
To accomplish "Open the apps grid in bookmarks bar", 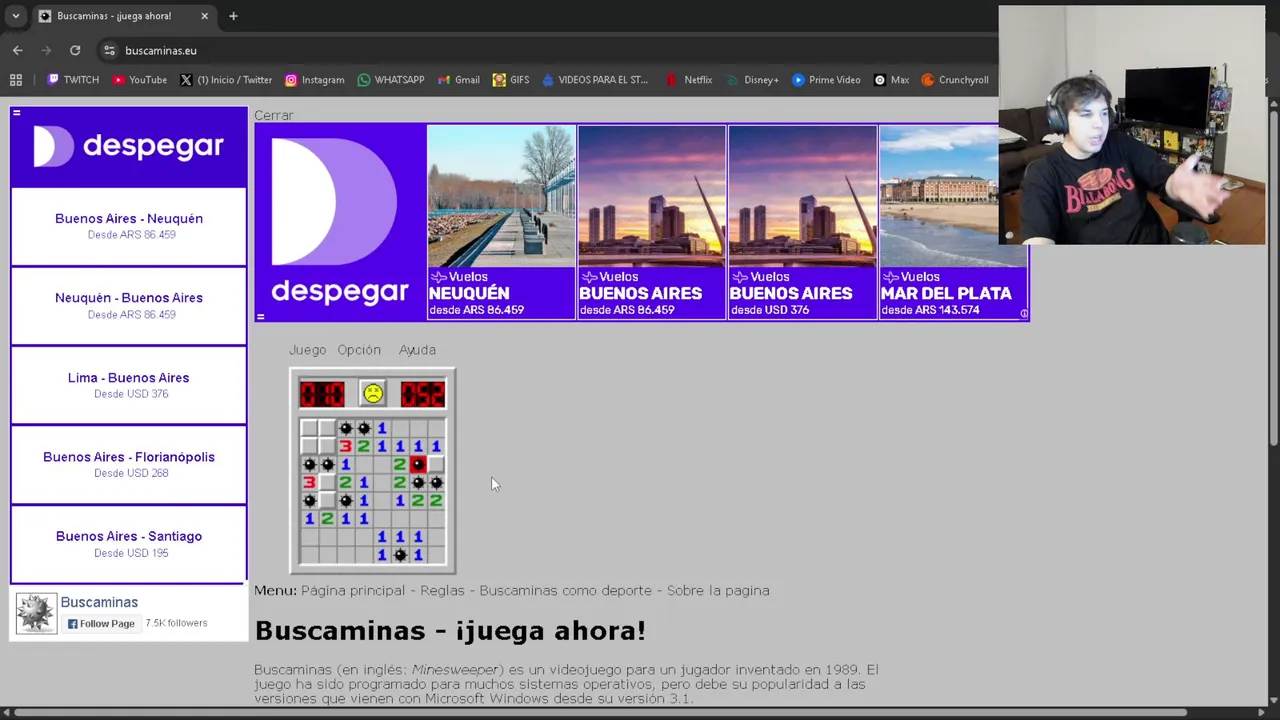I will tap(16, 80).
